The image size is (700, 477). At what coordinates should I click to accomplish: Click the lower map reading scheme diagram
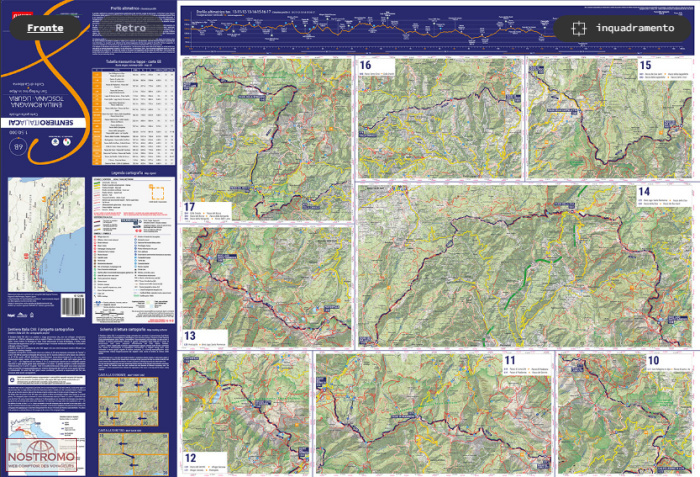[133, 454]
